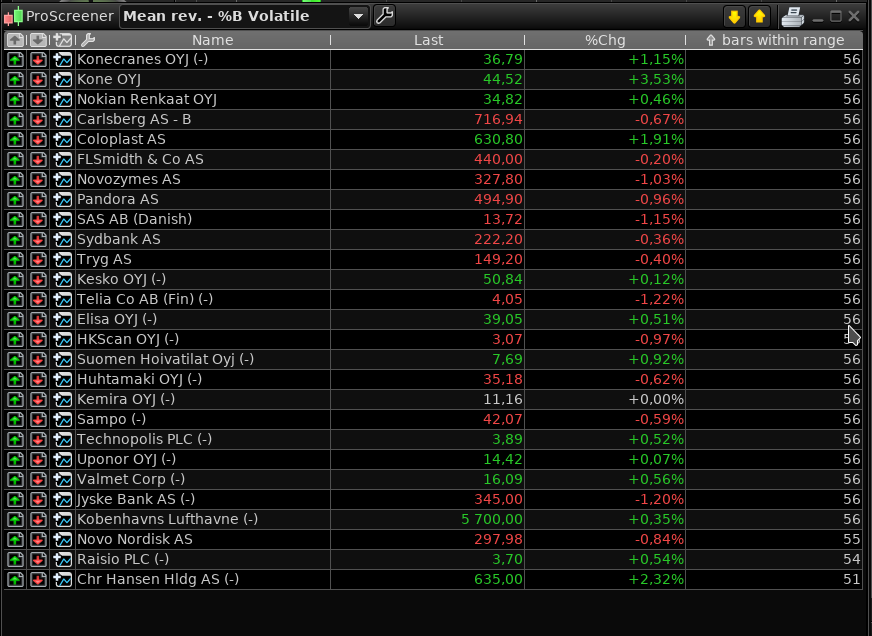Click Kone OYJ change +3,53%
This screenshot has height=636, width=872.
[x=656, y=80]
